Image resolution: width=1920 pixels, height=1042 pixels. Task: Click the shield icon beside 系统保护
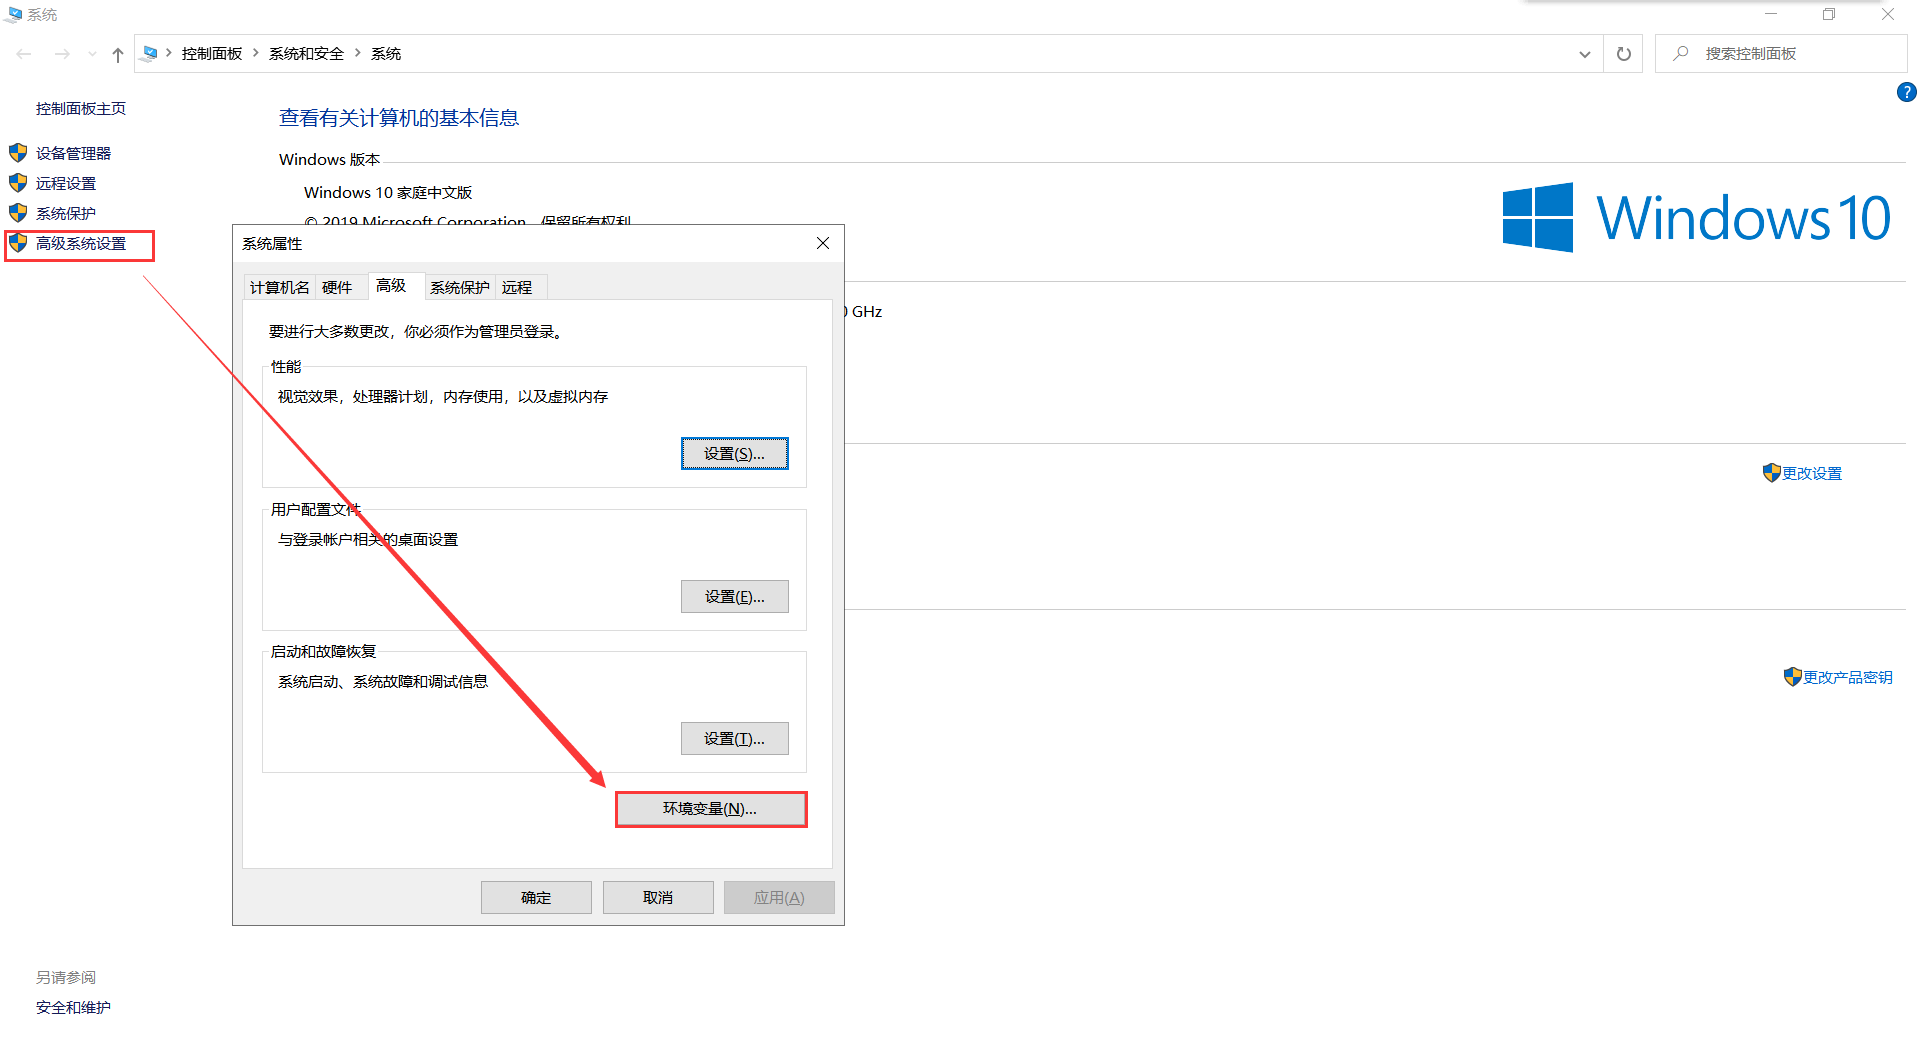tap(18, 213)
